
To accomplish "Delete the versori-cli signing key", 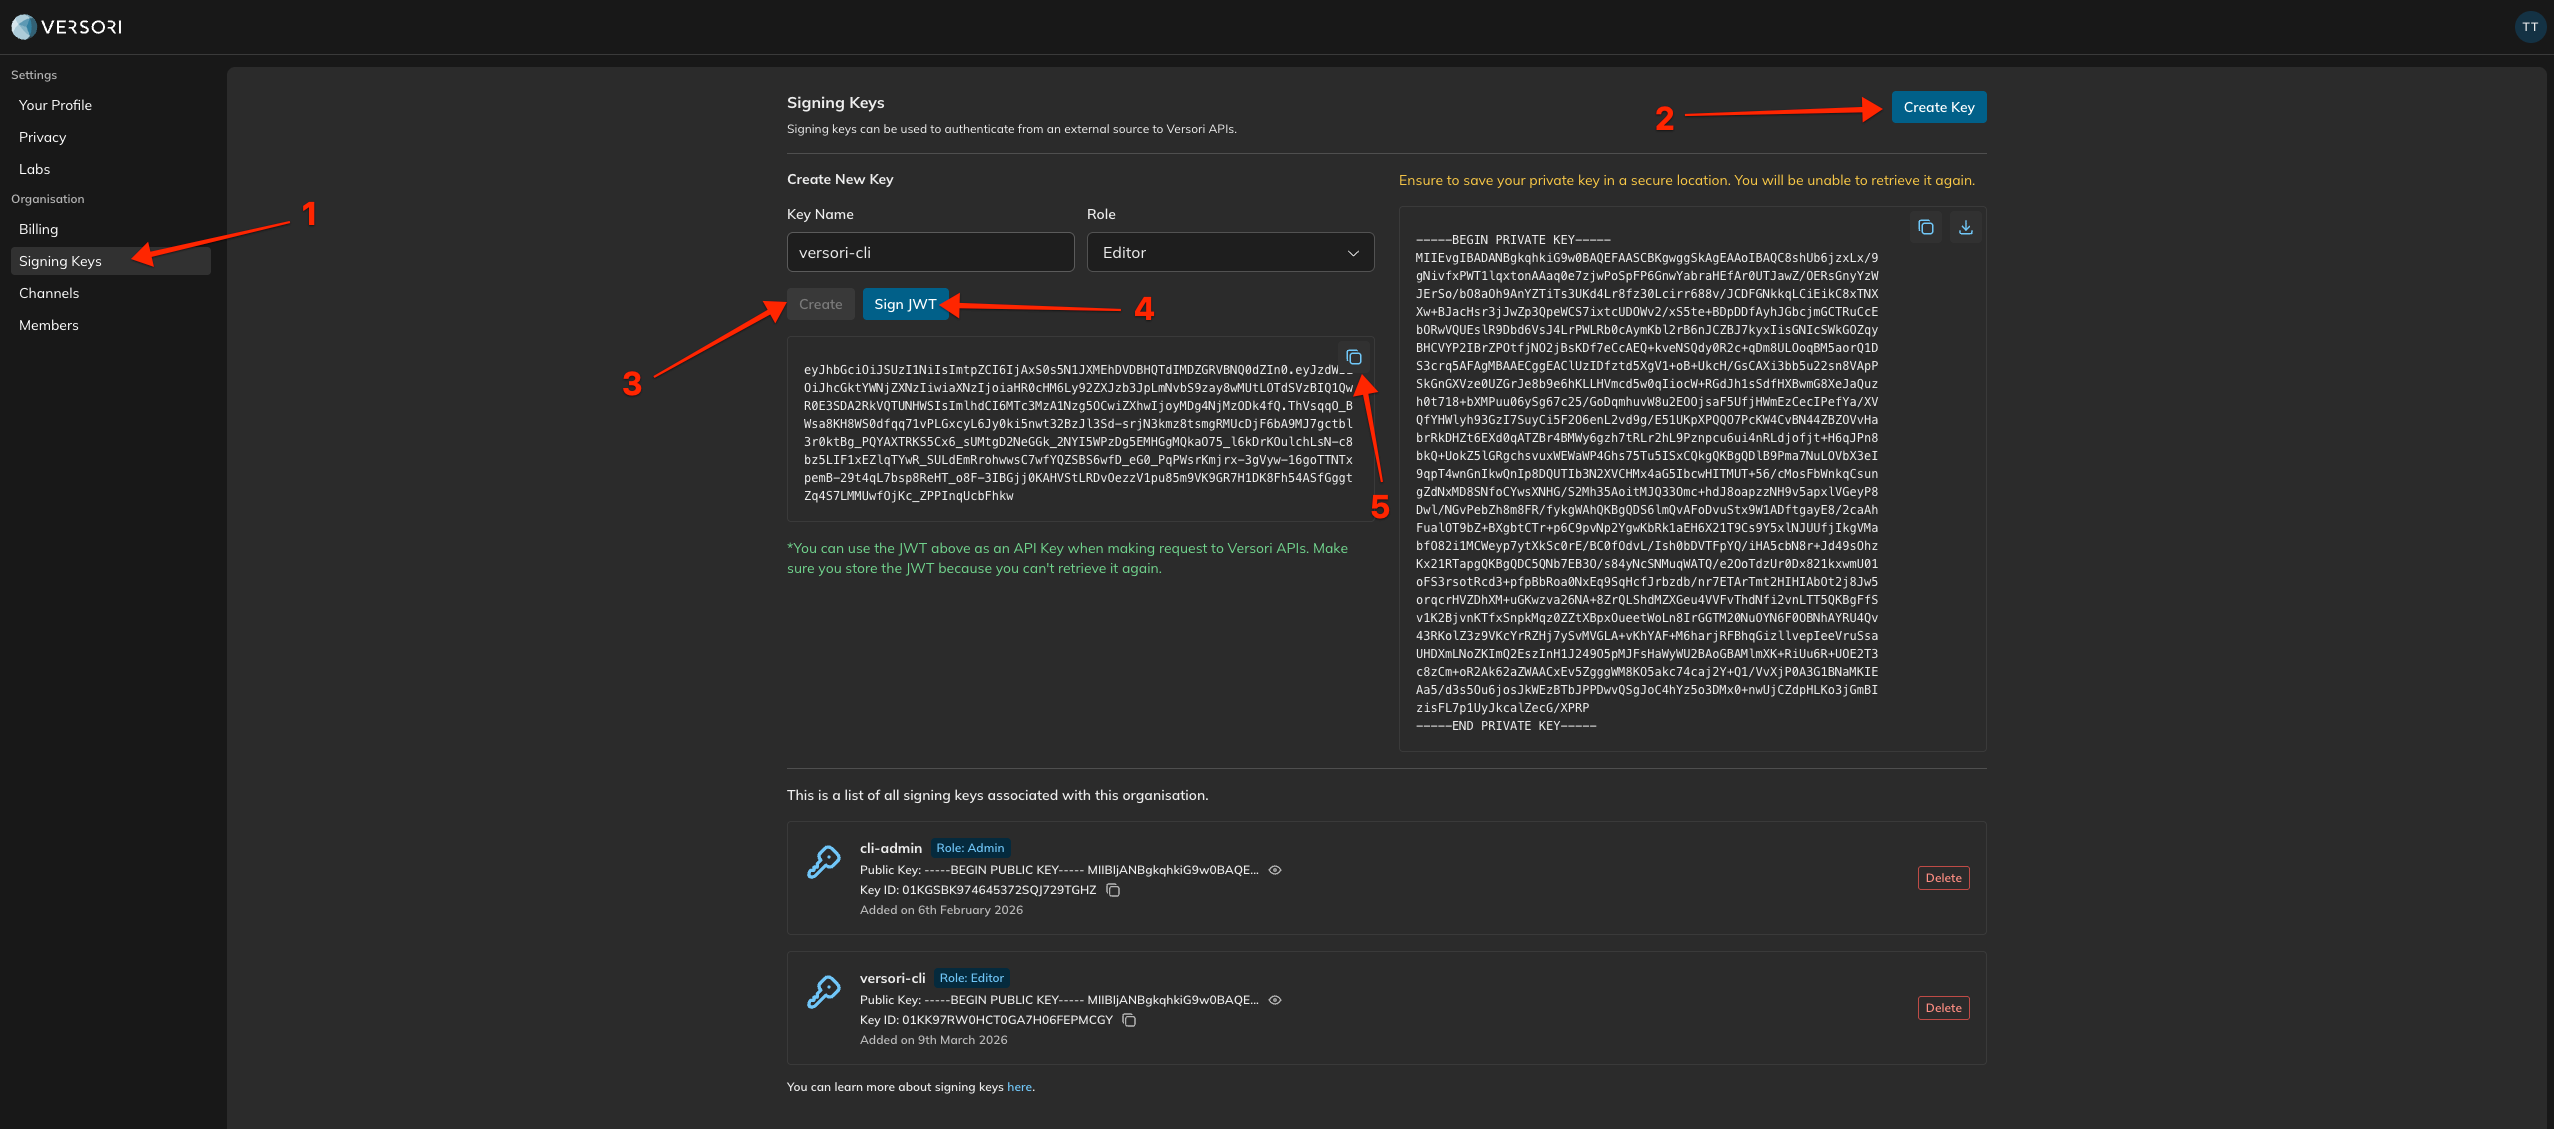I will [x=1942, y=1008].
